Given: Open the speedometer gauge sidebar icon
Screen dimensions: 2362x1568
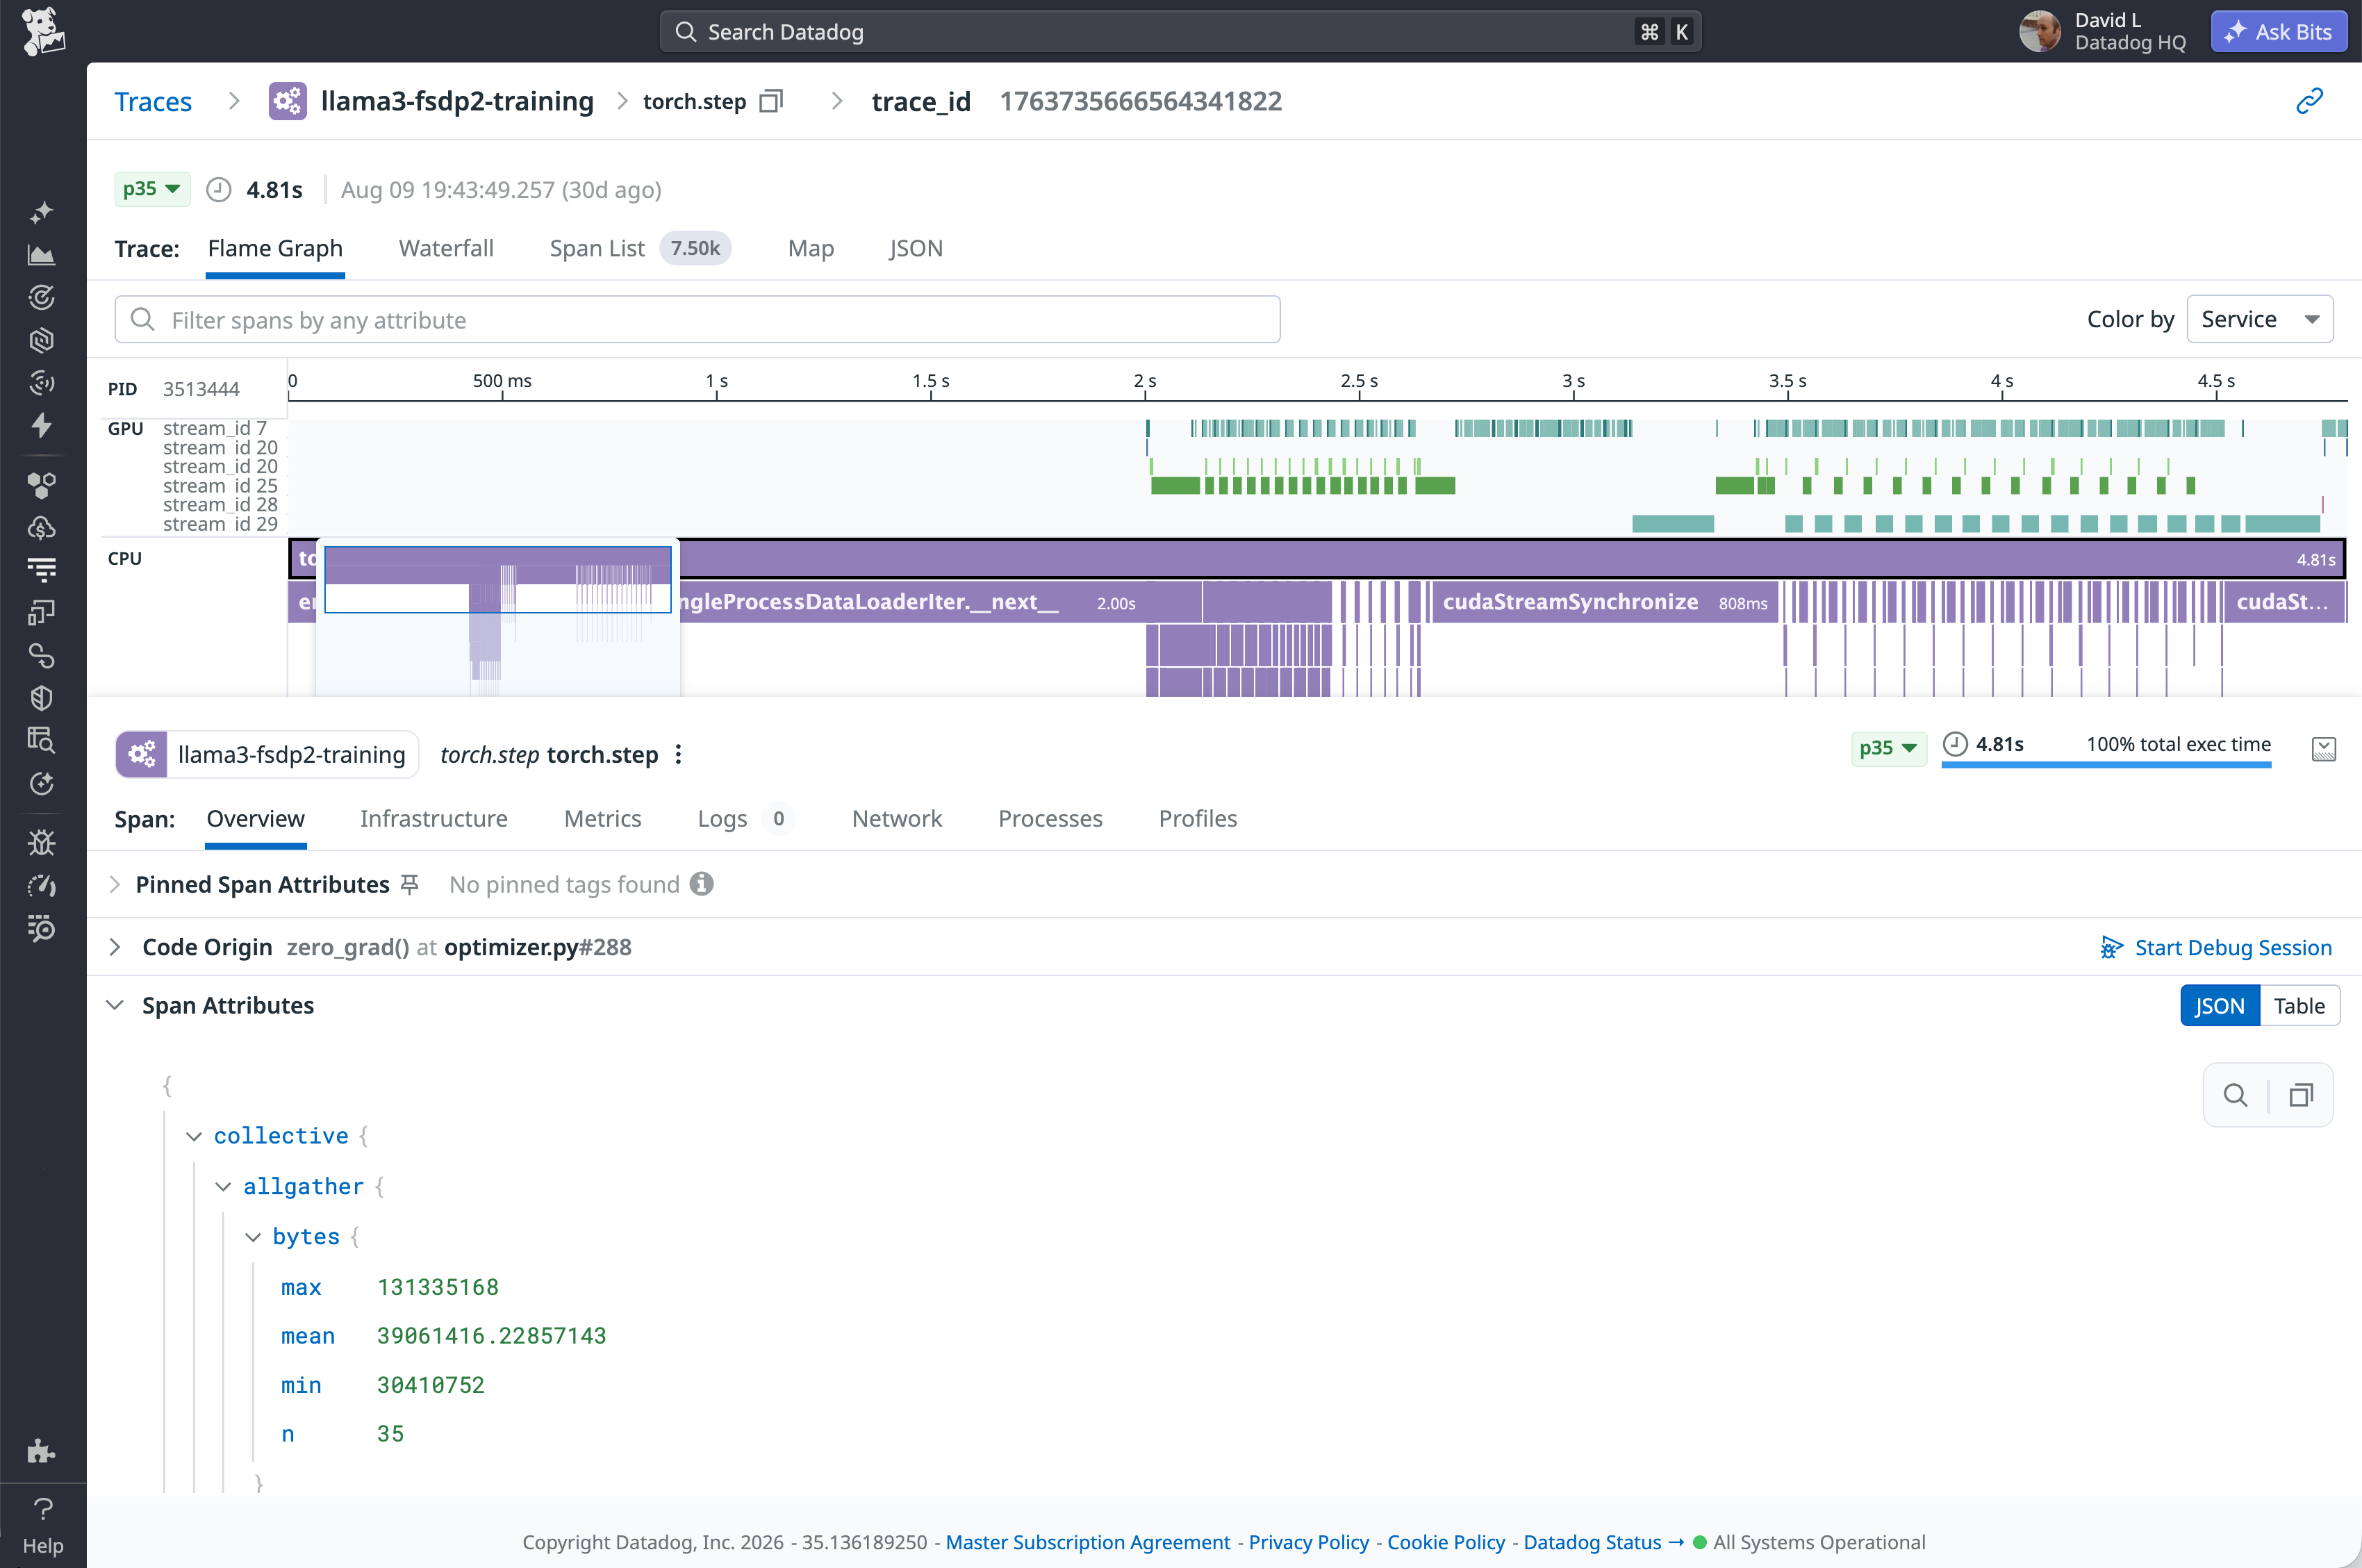Looking at the screenshot, I should pos(42,886).
